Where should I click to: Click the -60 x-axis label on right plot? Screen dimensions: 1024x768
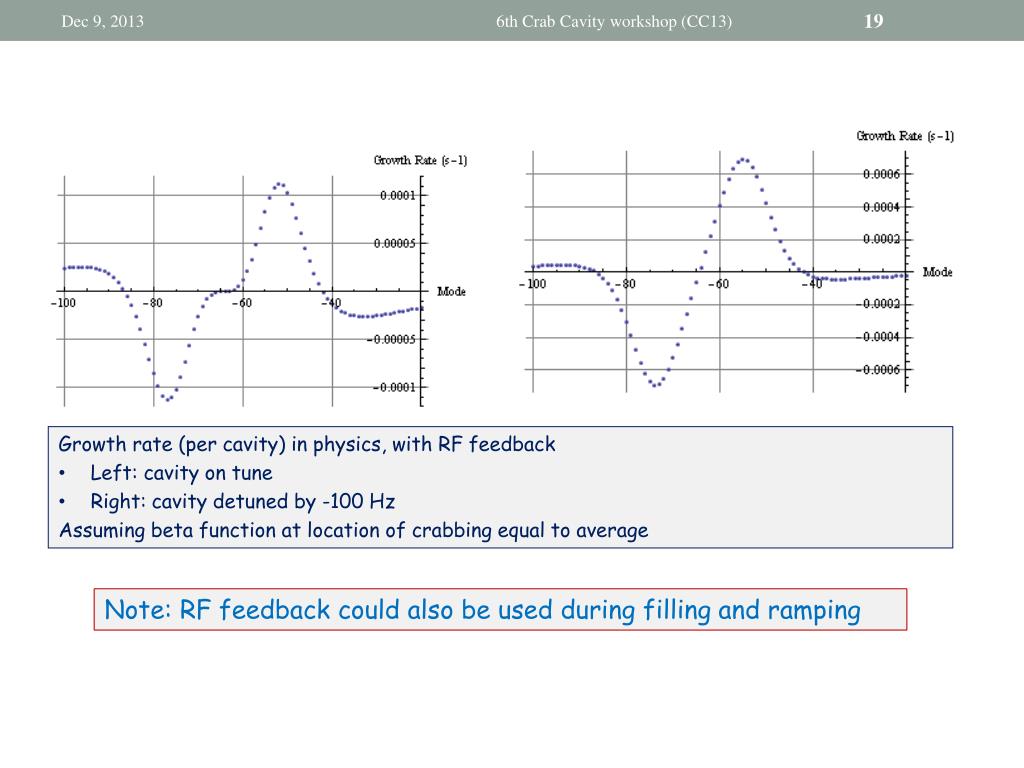(x=718, y=284)
